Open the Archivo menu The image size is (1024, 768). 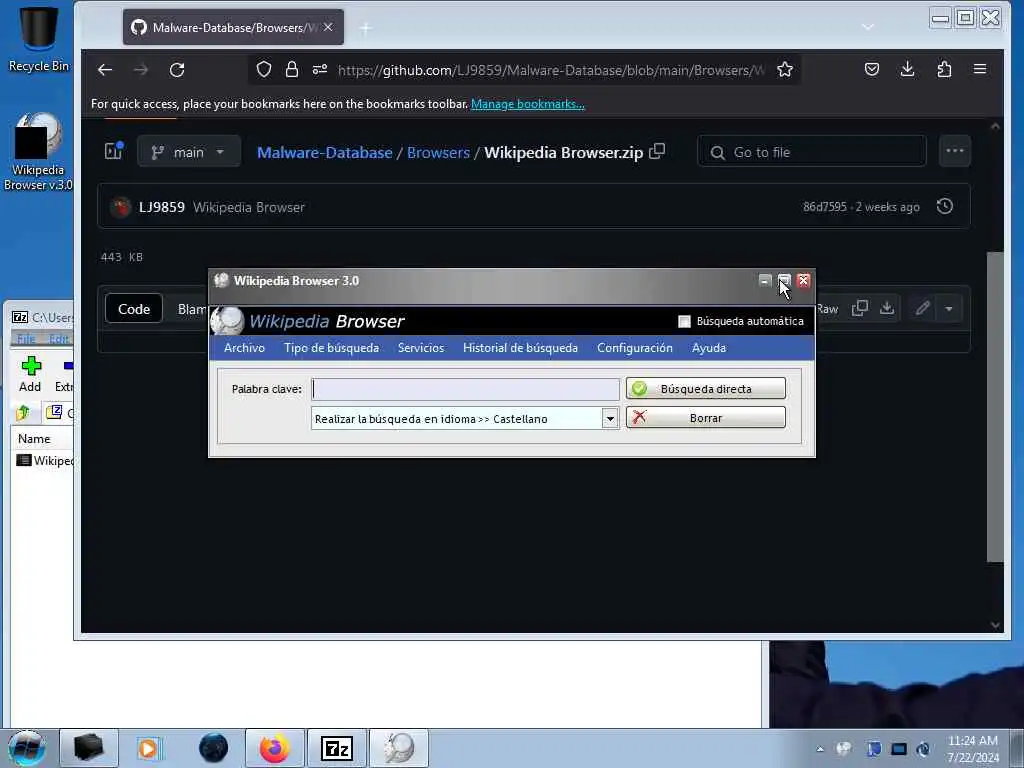[x=244, y=348]
